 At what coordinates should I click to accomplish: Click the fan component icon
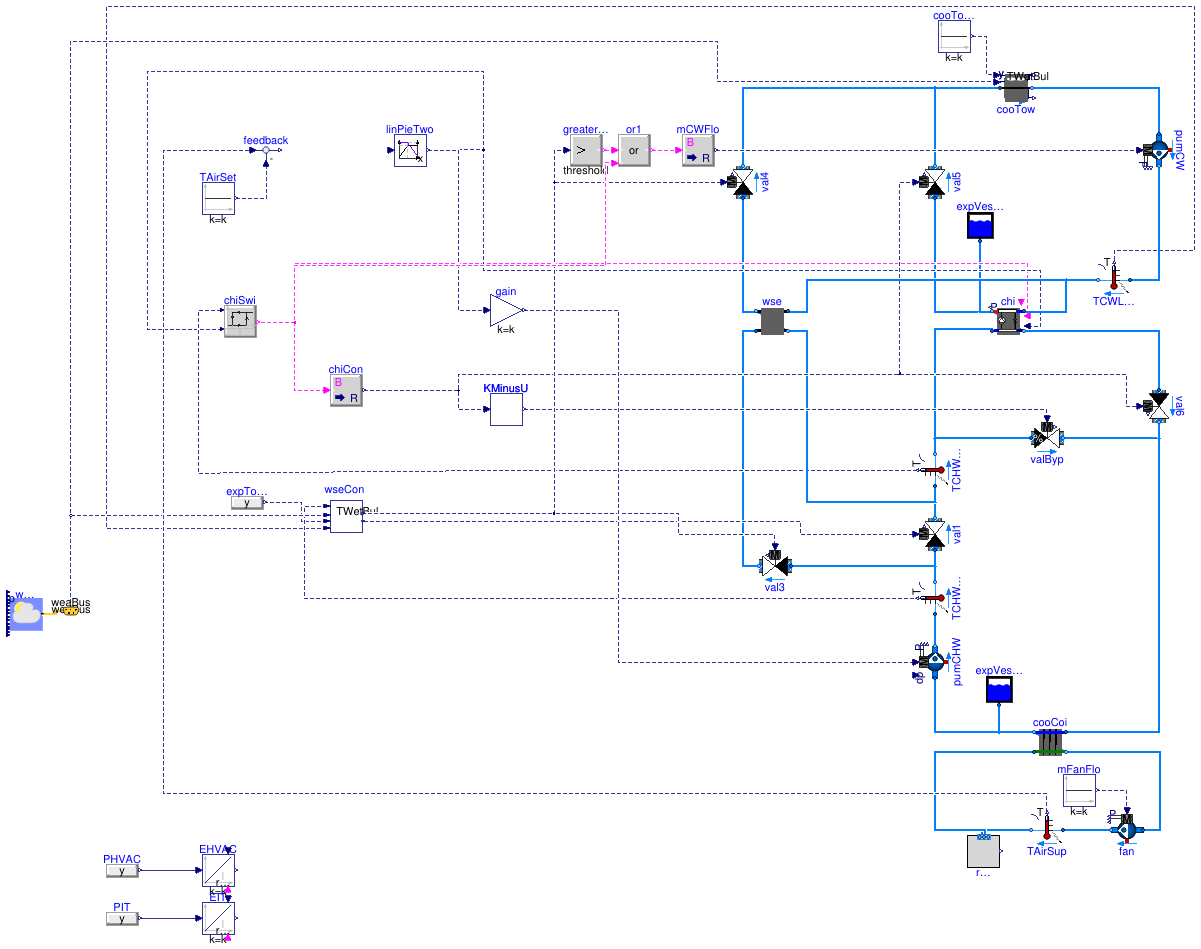[x=1126, y=828]
